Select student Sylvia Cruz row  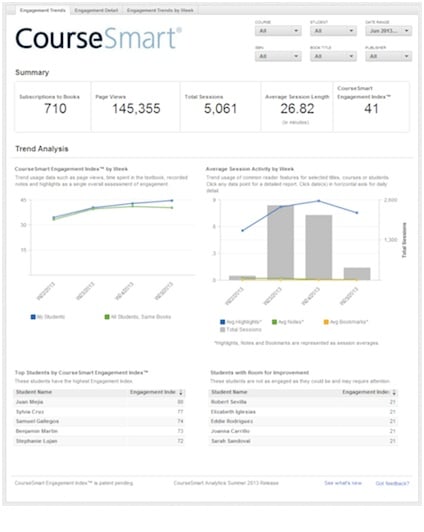pyautogui.click(x=99, y=412)
